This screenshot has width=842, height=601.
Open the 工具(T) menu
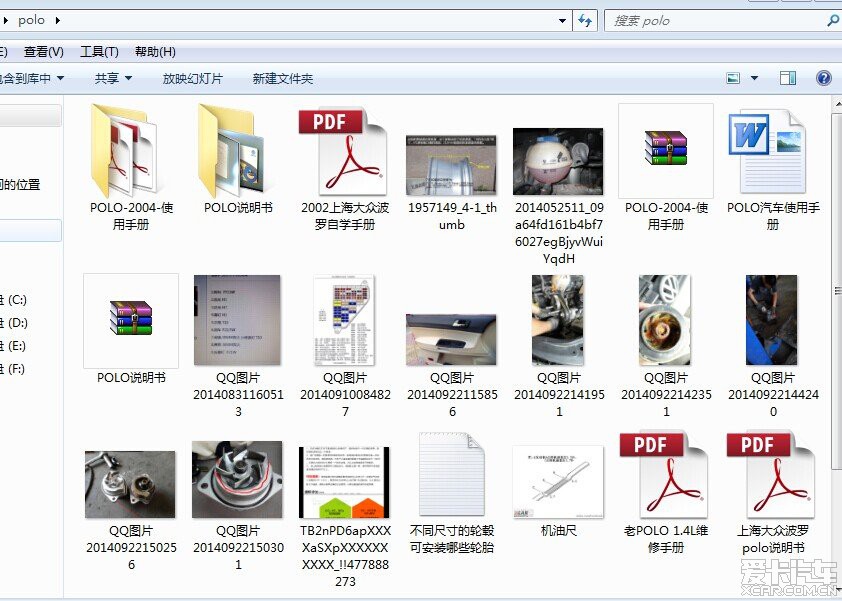pyautogui.click(x=99, y=52)
